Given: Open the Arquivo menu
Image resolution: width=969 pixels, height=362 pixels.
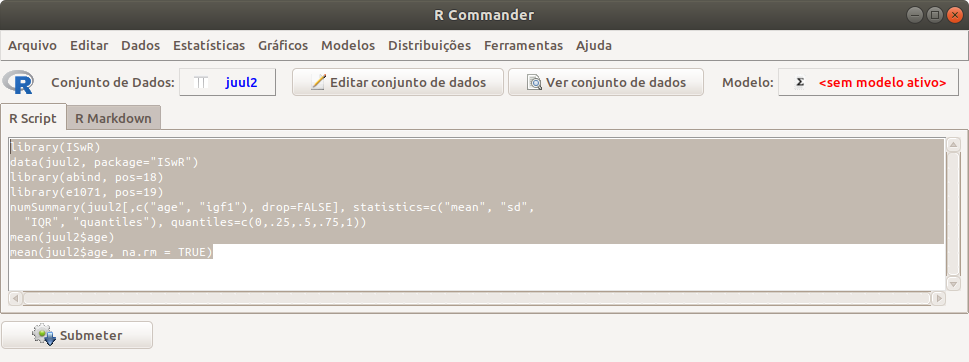Looking at the screenshot, I should pos(32,46).
